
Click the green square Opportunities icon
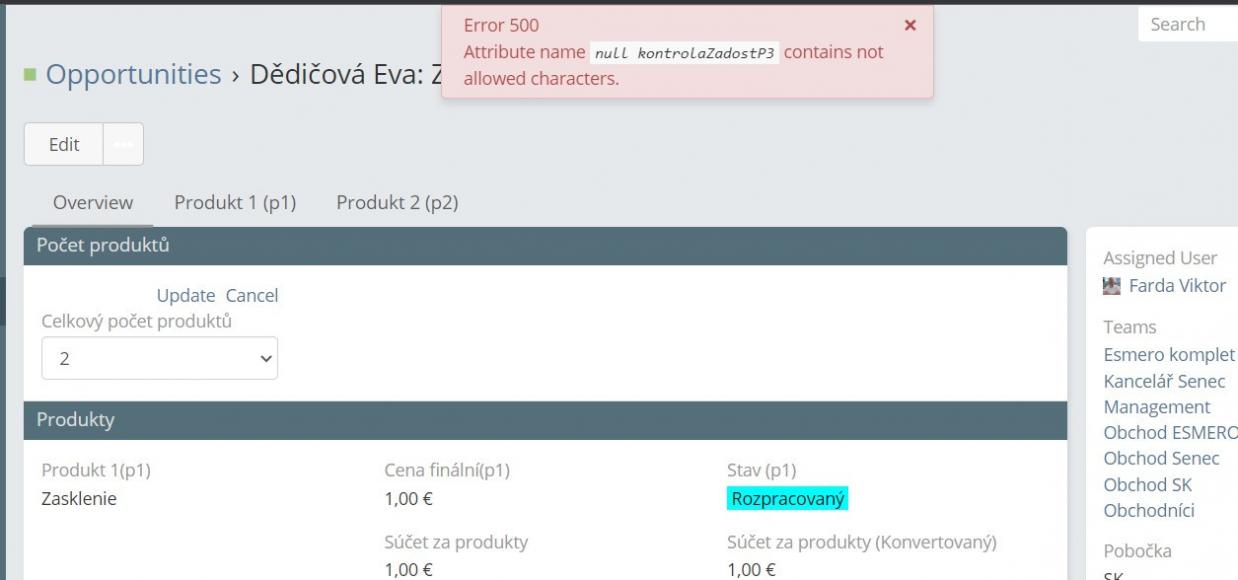(30, 75)
